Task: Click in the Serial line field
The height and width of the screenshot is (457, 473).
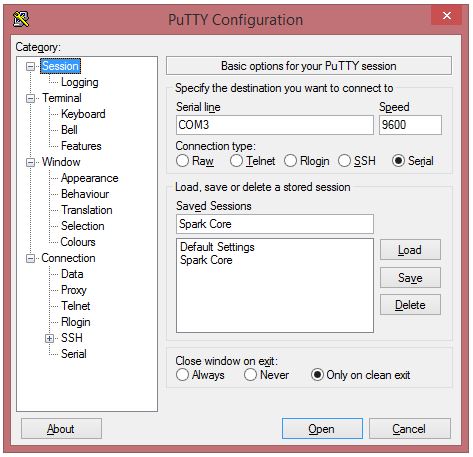Action: click(275, 125)
